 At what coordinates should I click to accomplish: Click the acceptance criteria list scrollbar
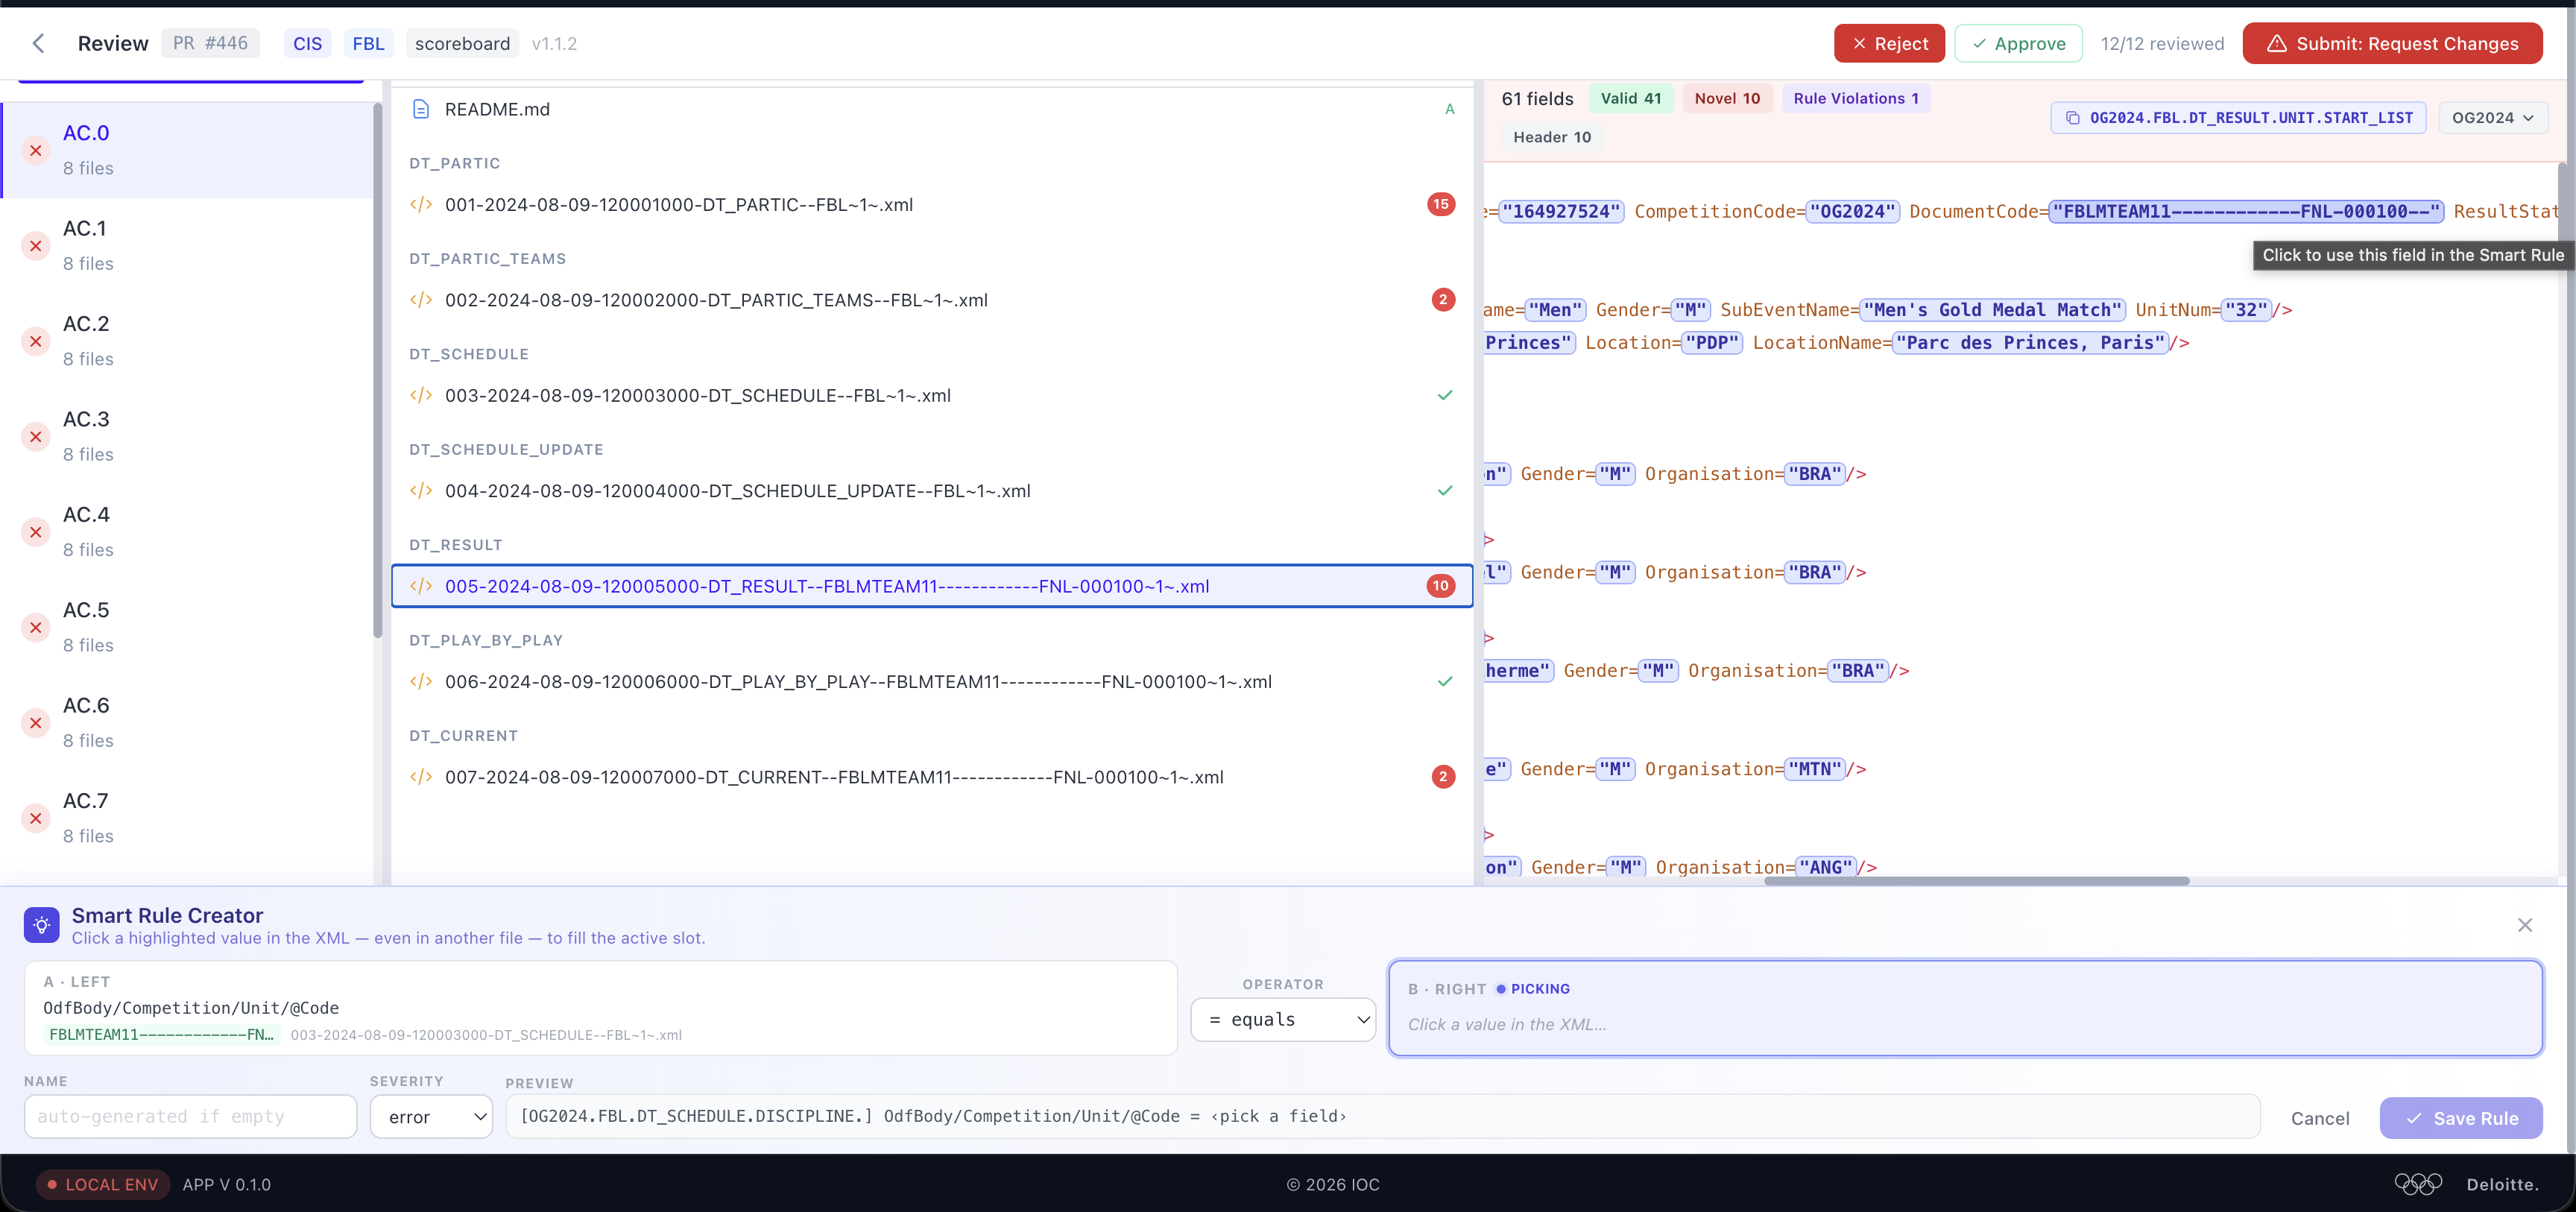378,370
